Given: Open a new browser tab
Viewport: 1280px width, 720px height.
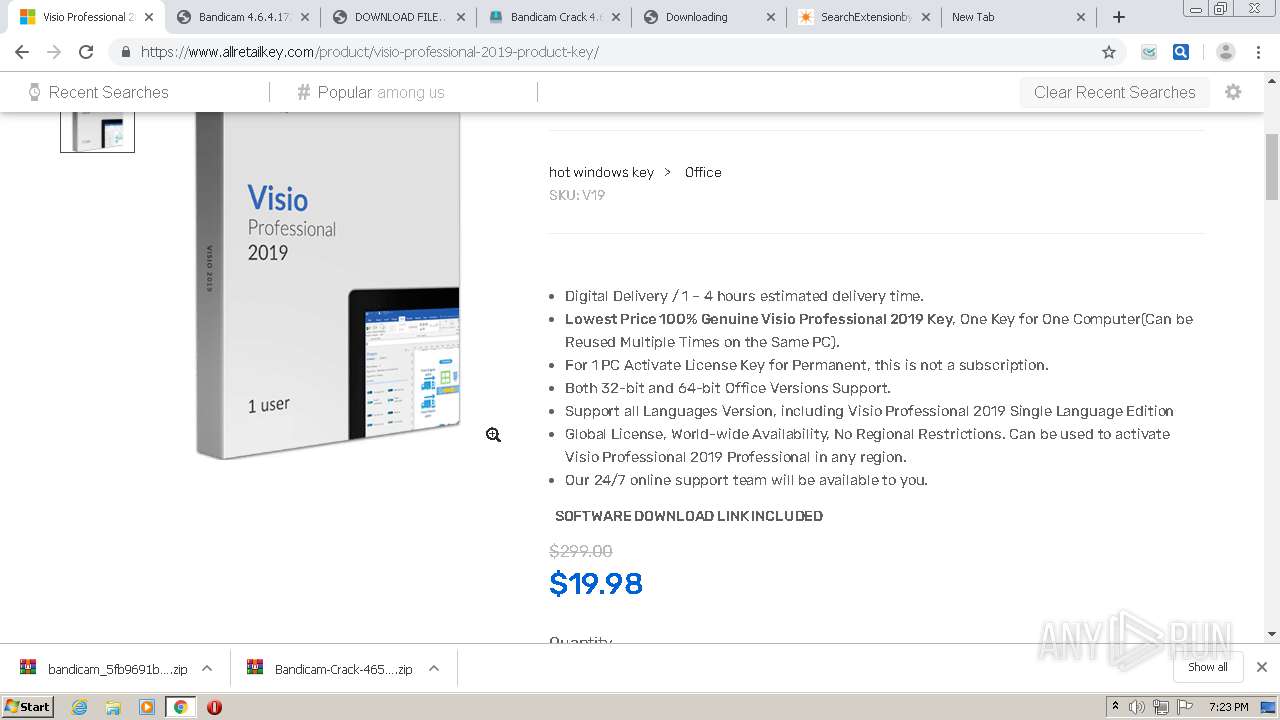Looking at the screenshot, I should [x=1119, y=17].
